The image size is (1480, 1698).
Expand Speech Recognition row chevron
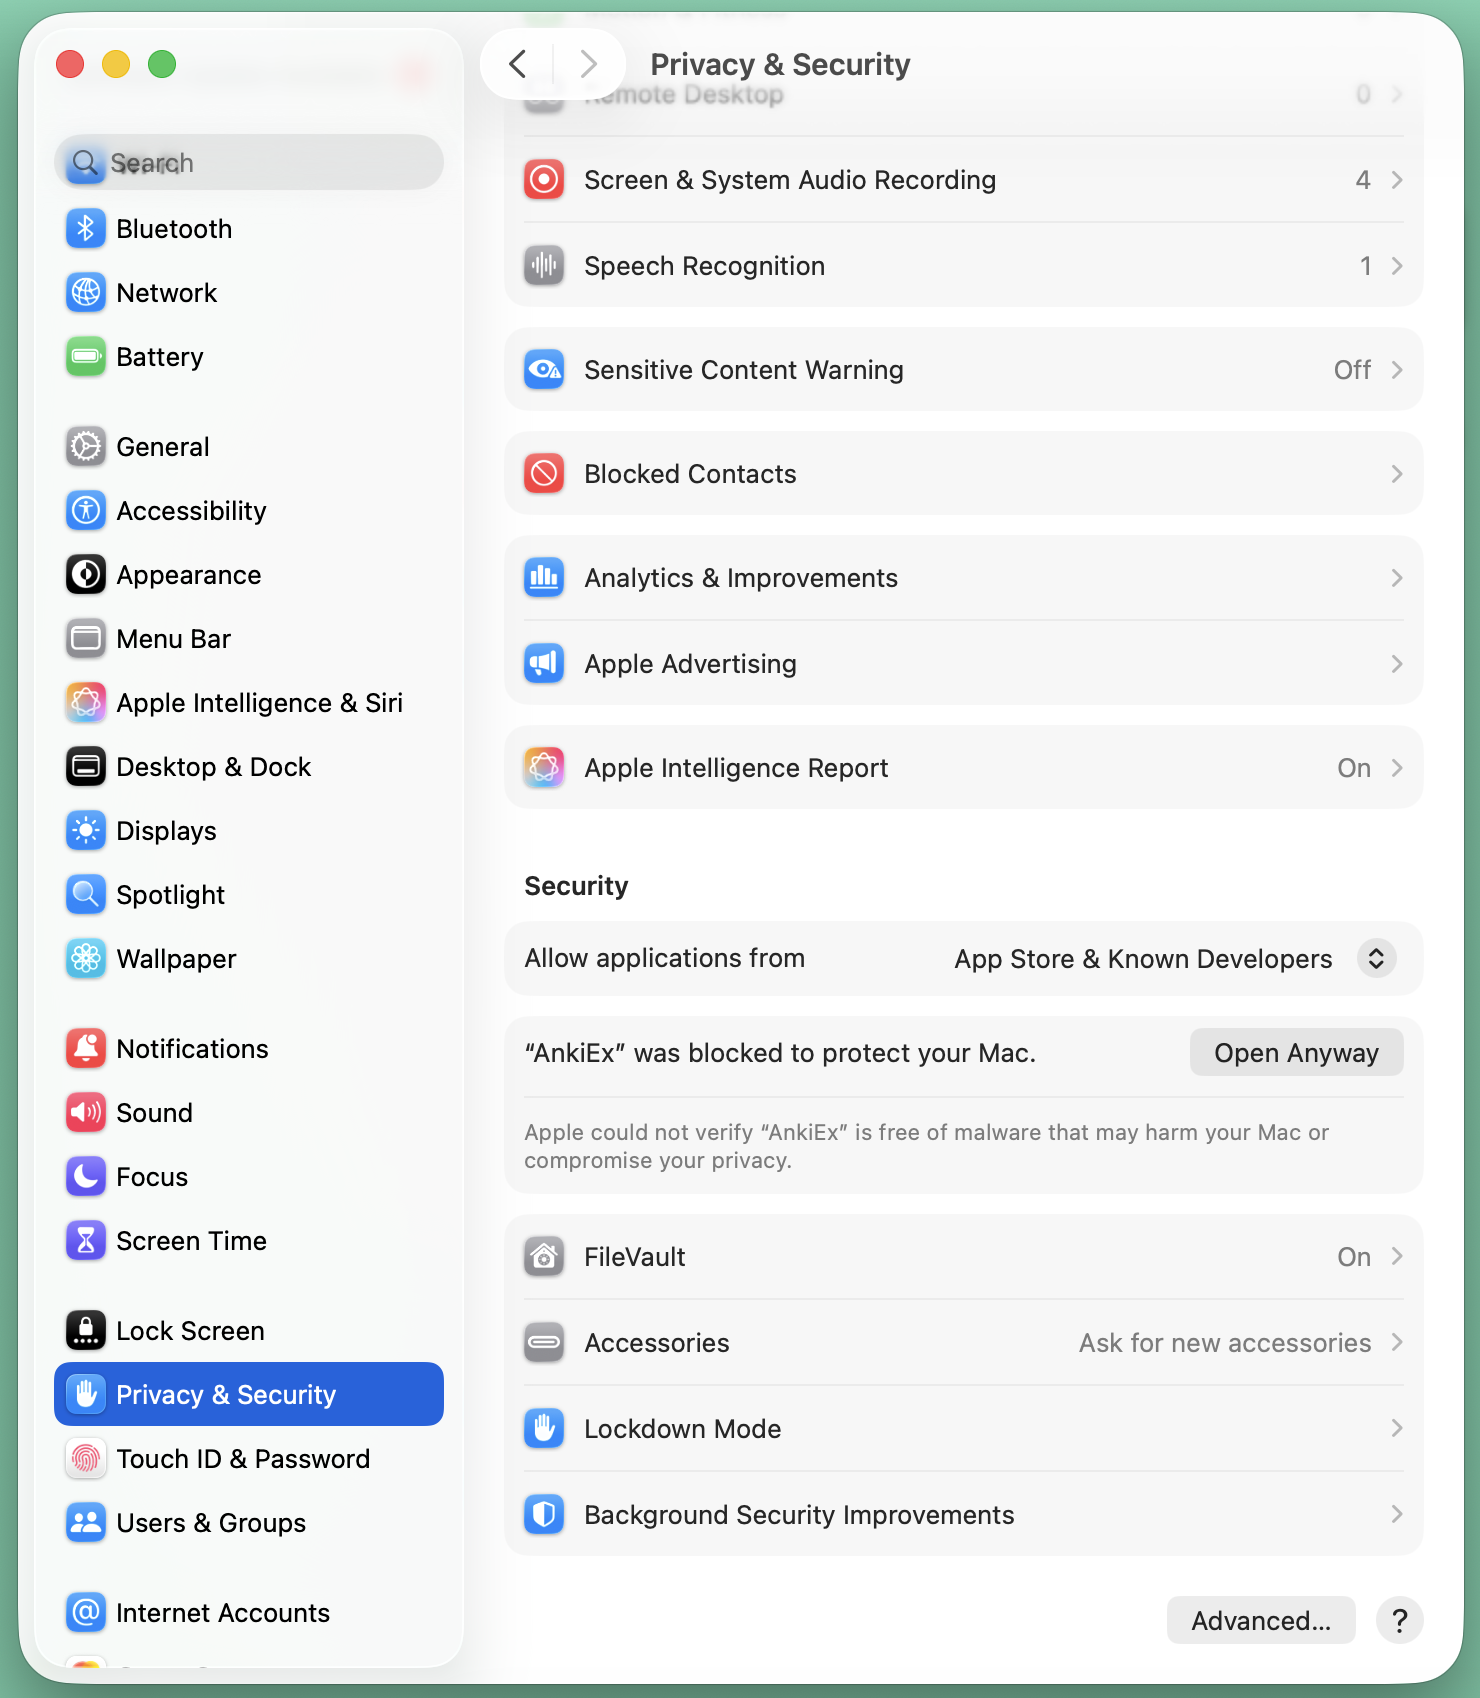coord(1397,266)
